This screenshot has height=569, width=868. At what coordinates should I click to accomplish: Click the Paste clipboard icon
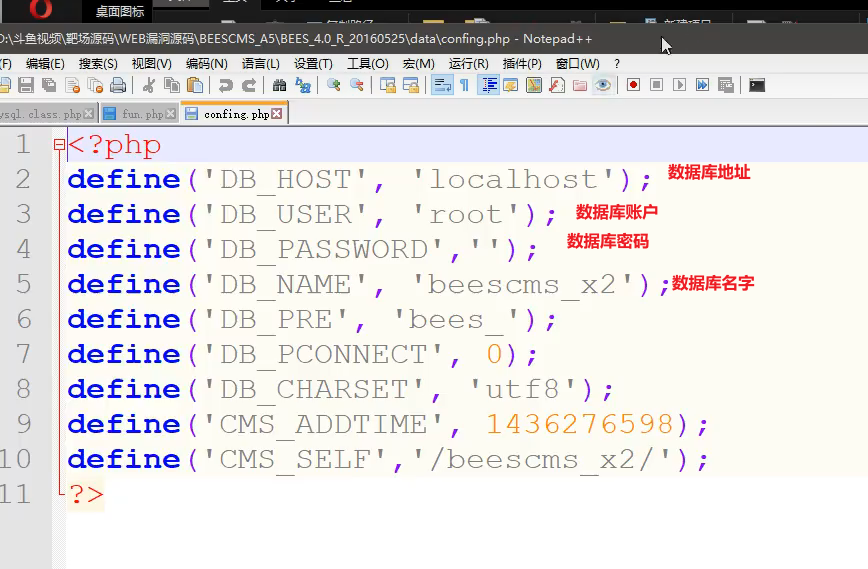point(195,86)
